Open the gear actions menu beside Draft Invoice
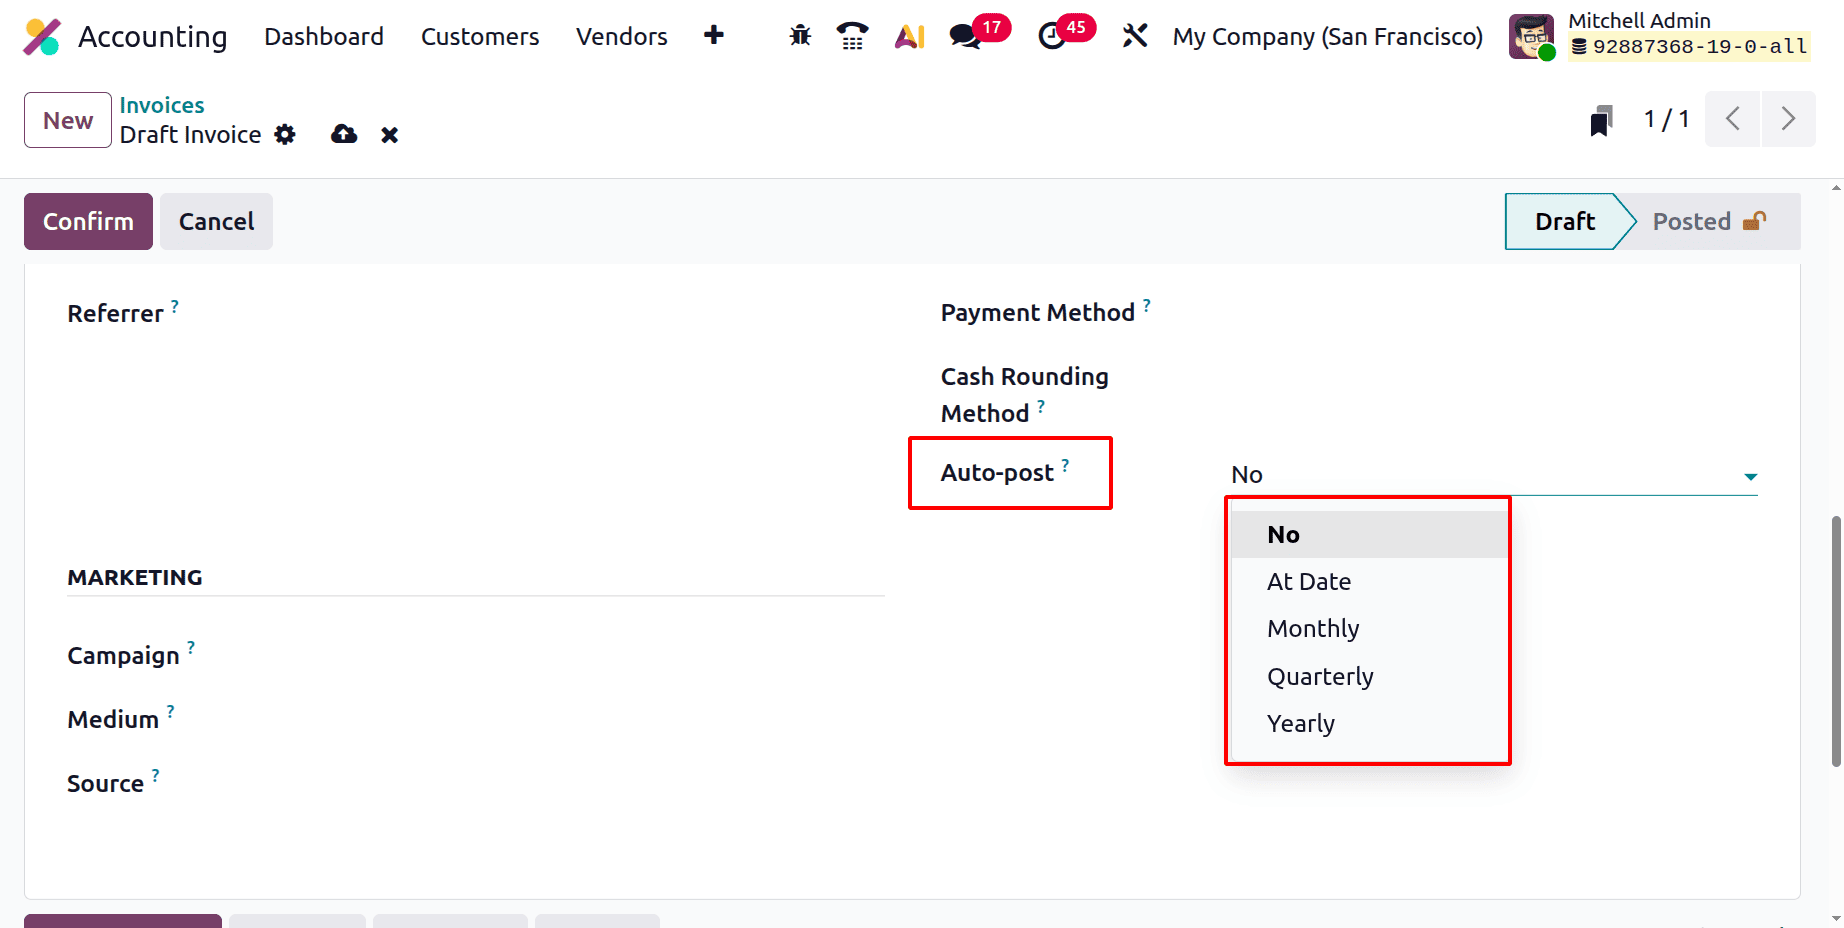1844x928 pixels. 285,134
